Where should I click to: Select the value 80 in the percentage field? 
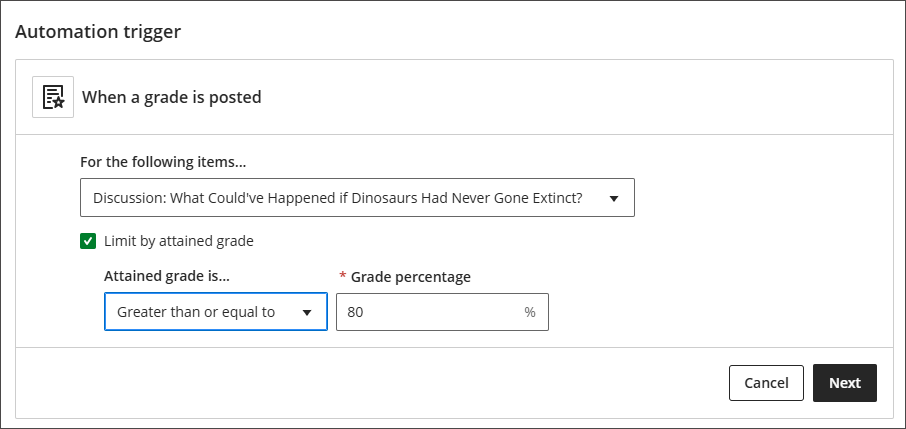(x=355, y=312)
